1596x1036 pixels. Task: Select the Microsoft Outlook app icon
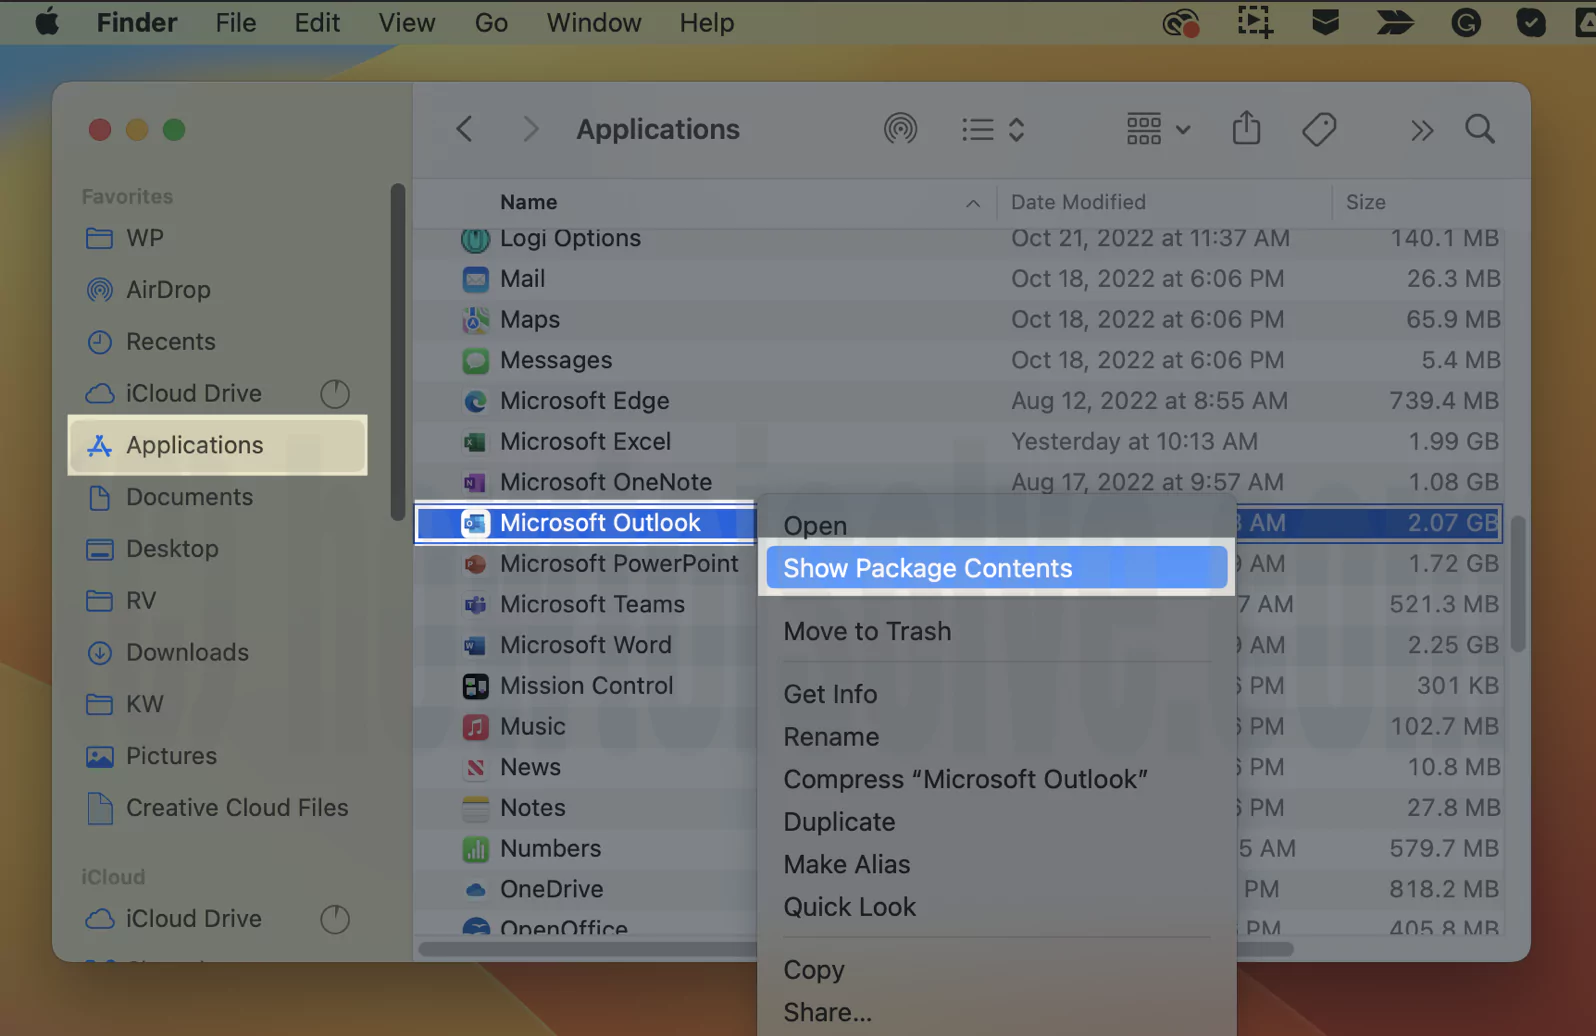475,523
